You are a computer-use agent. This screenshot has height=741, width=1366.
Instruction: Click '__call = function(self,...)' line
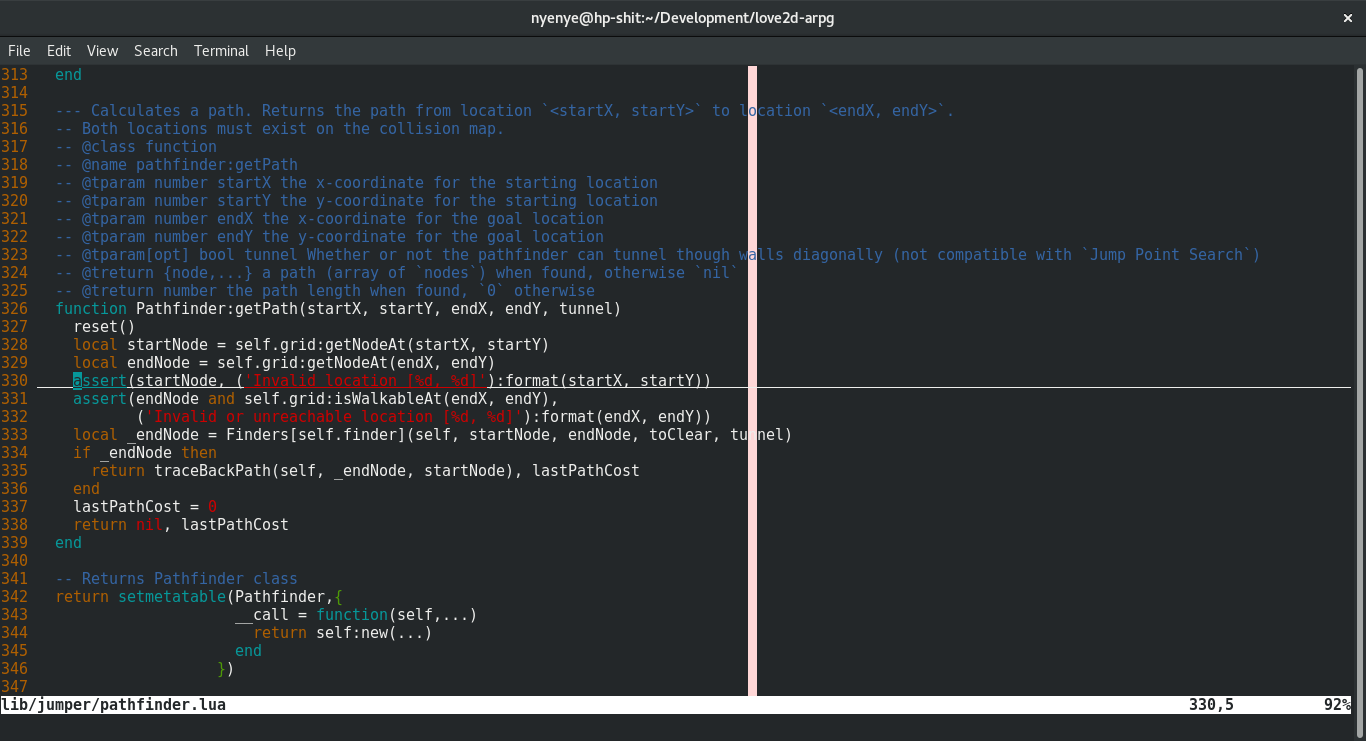(356, 615)
